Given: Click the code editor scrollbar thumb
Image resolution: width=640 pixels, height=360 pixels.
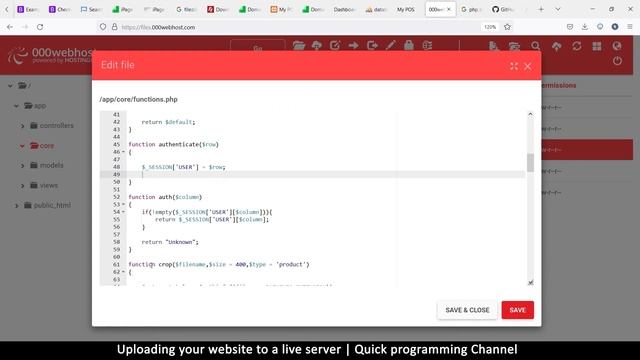Looking at the screenshot, I should (530, 163).
